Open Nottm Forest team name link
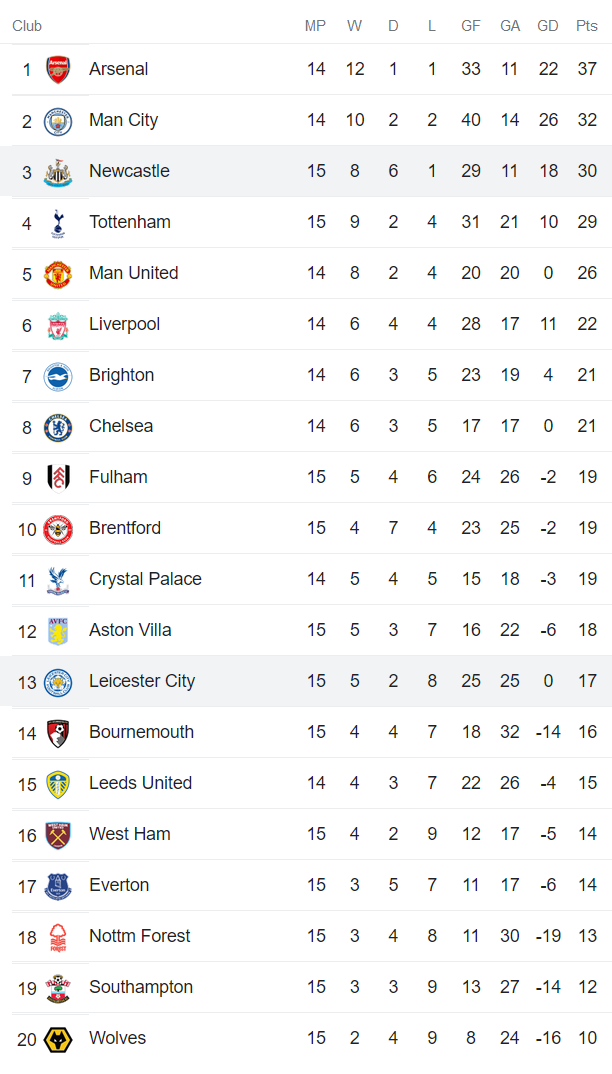Viewport: 612px width, 1074px height. coord(139,936)
